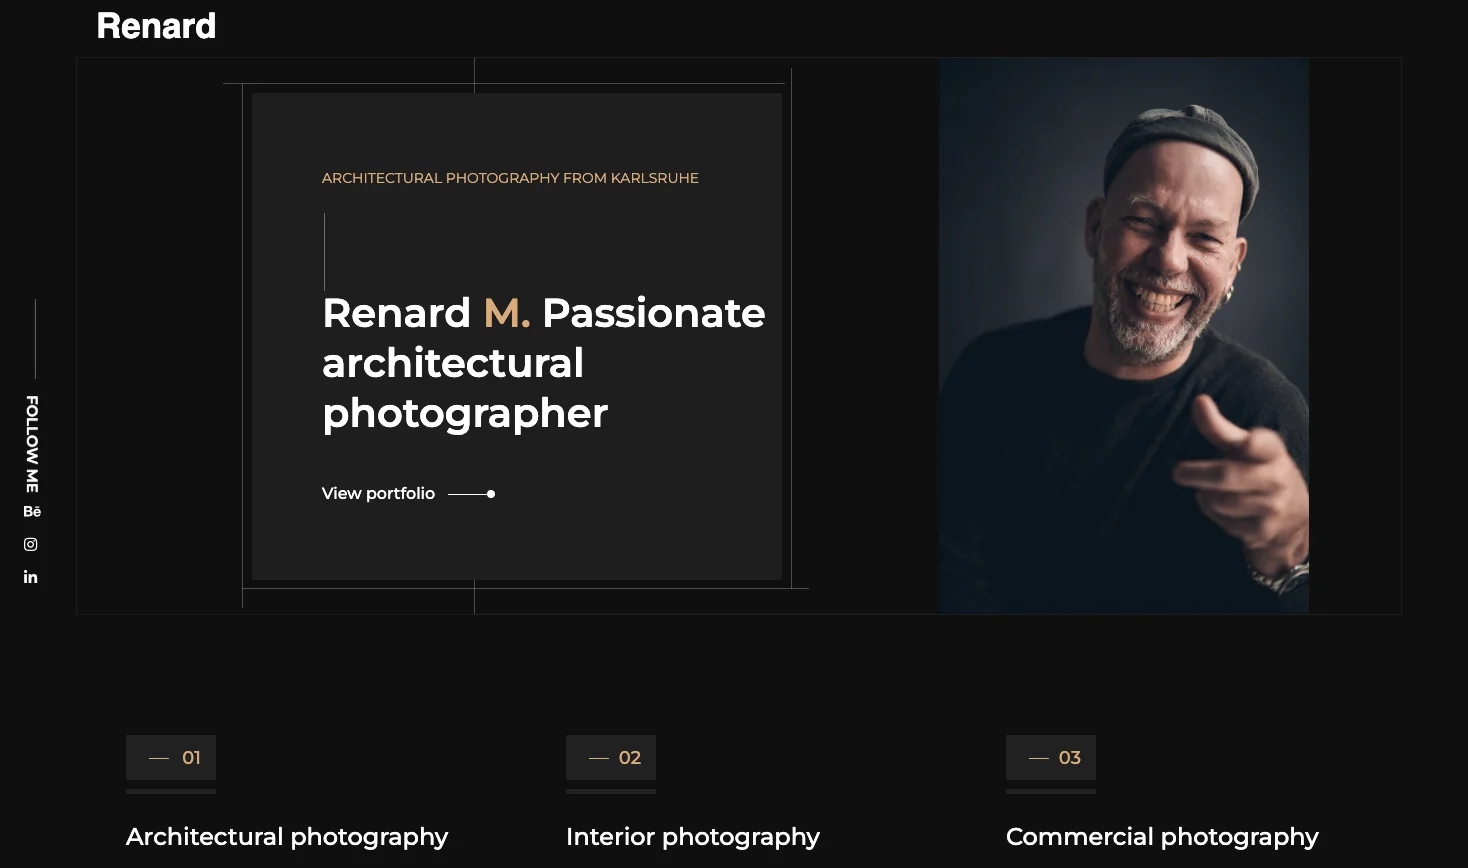Screen dimensions: 1468x868
Task: Click the dot at the end of View portfolio
Action: tap(491, 493)
